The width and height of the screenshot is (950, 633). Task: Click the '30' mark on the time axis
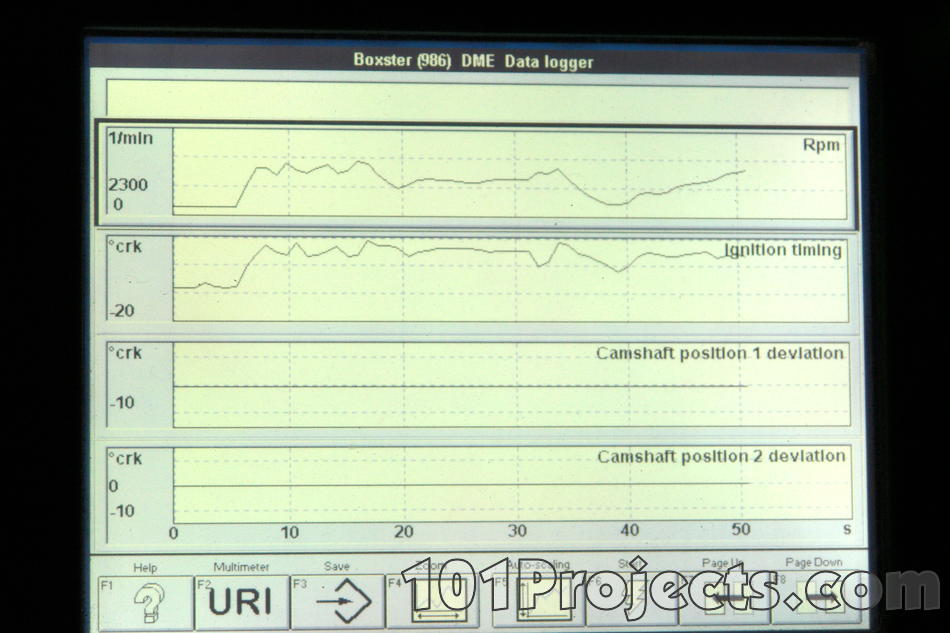tap(517, 531)
